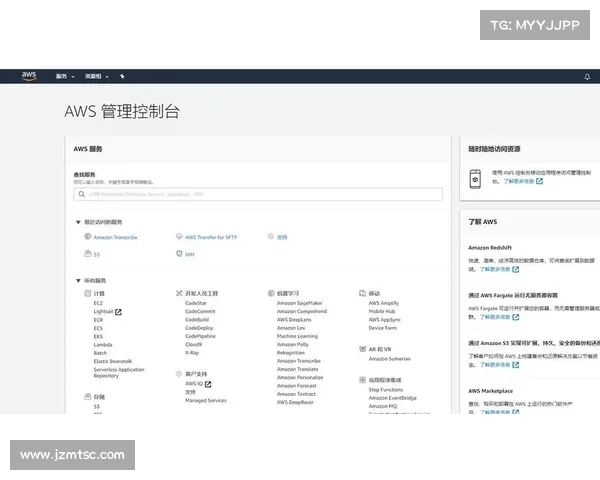Click the customer enablement category icon
The image size is (600, 480).
(x=179, y=374)
